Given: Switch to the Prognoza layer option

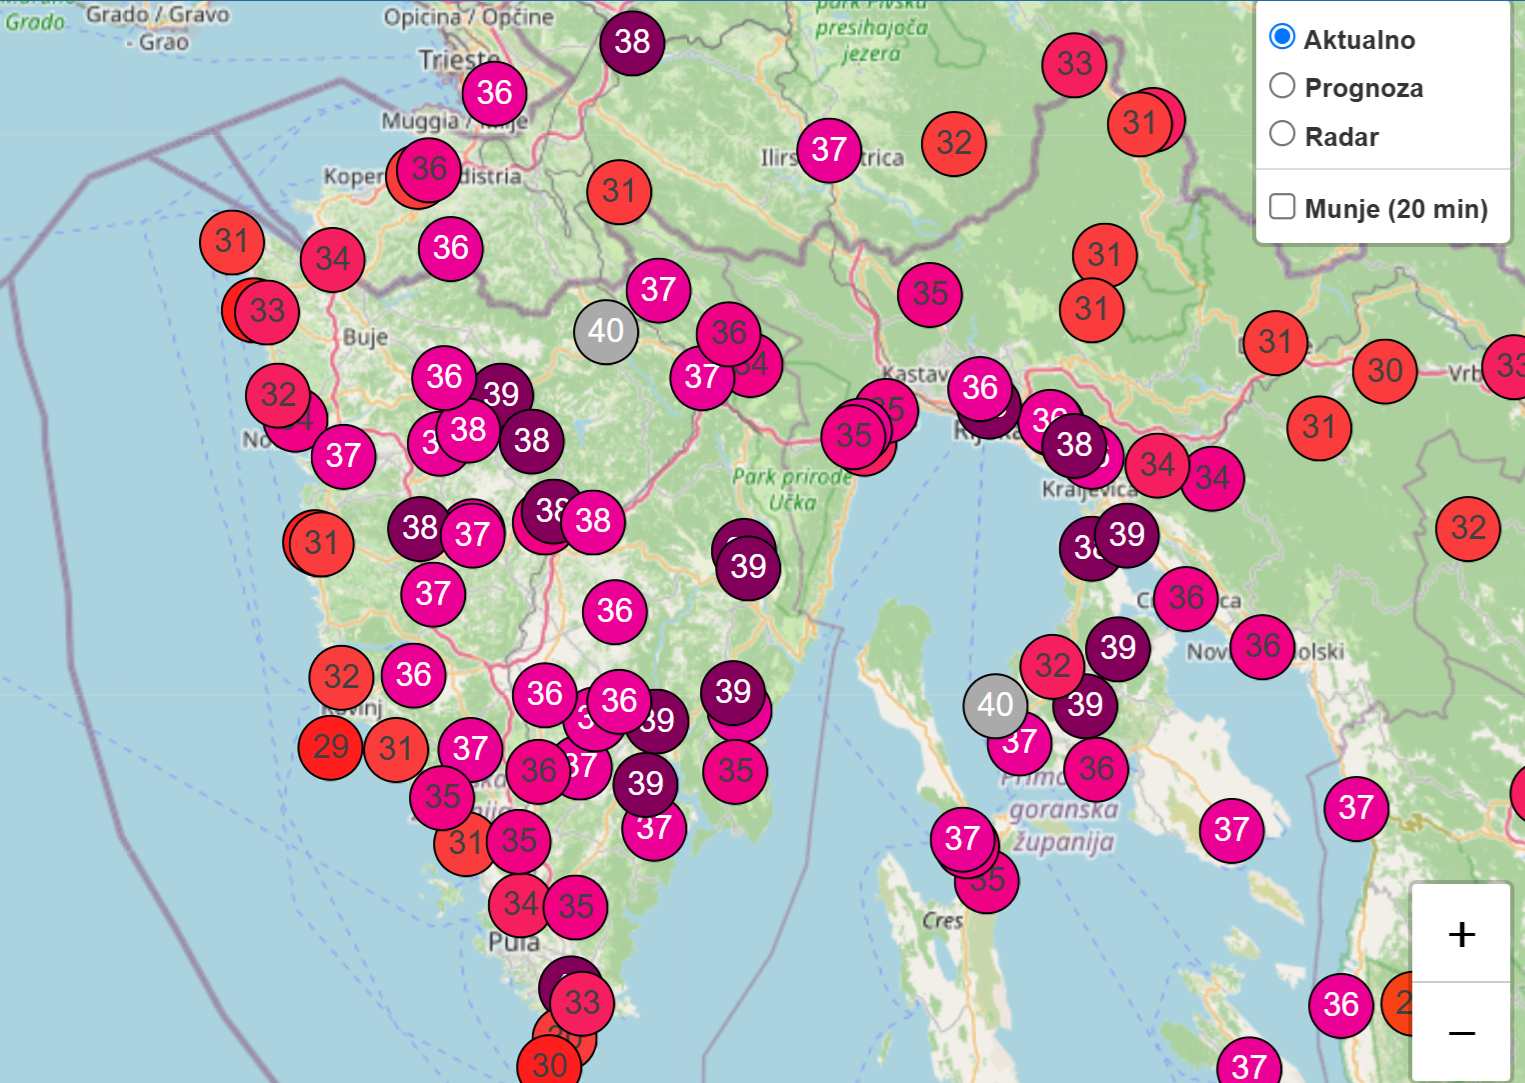Looking at the screenshot, I should coord(1282,86).
